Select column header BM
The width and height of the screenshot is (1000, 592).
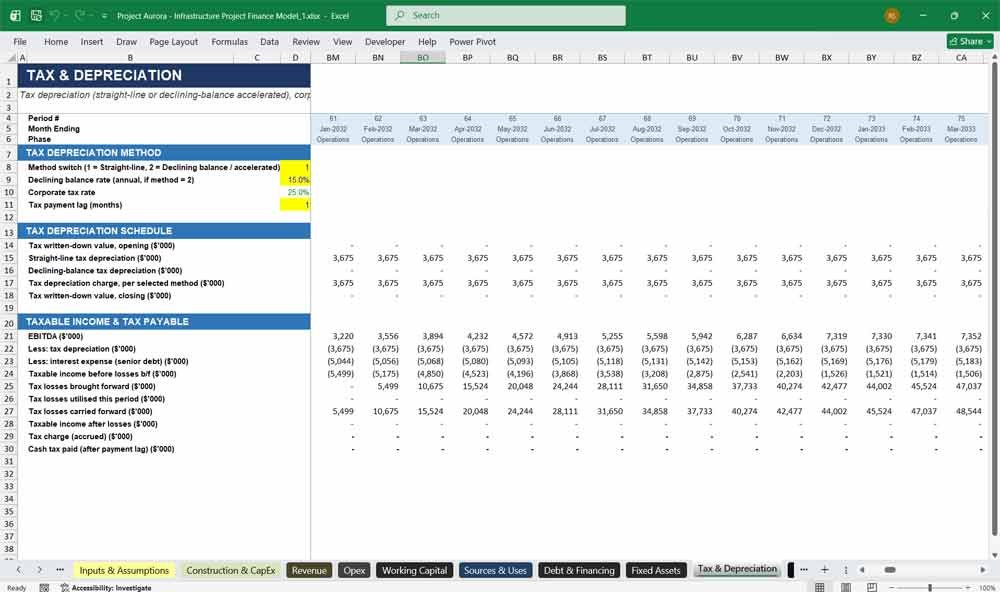point(333,57)
